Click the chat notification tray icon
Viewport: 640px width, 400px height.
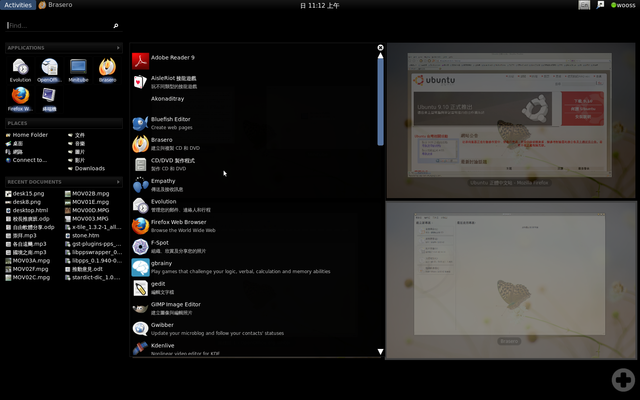pos(600,5)
